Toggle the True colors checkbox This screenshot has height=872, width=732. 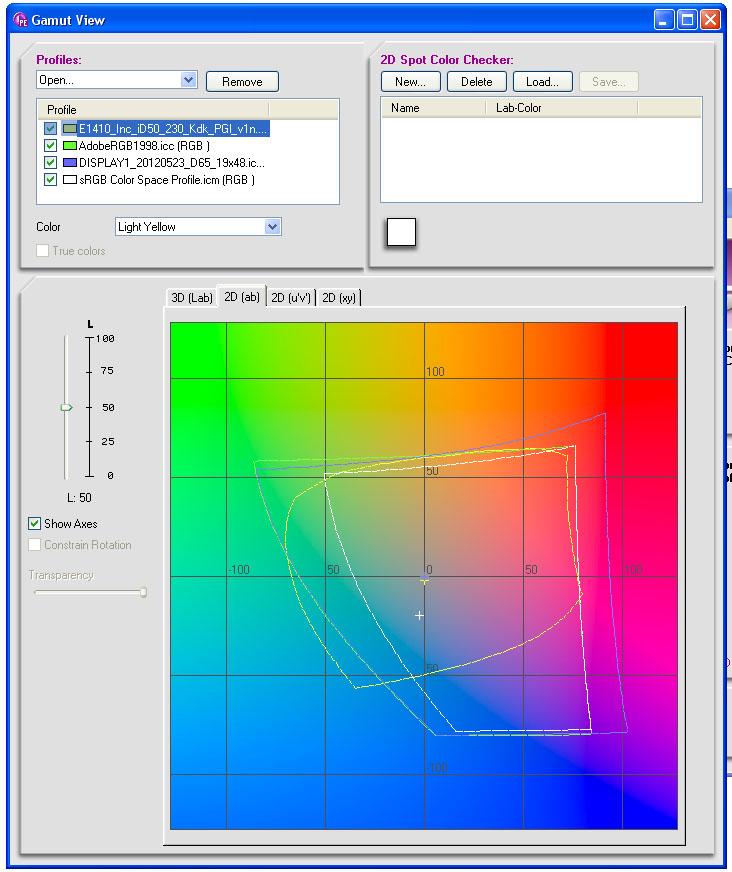42,251
